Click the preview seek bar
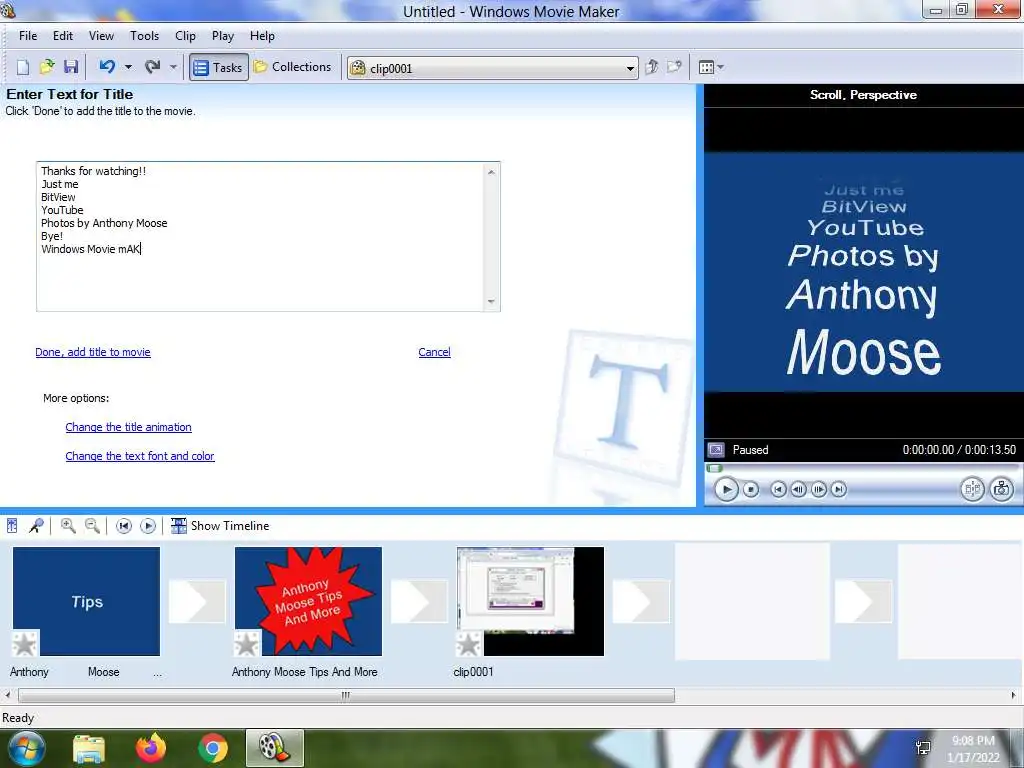The width and height of the screenshot is (1024, 768). coord(862,468)
